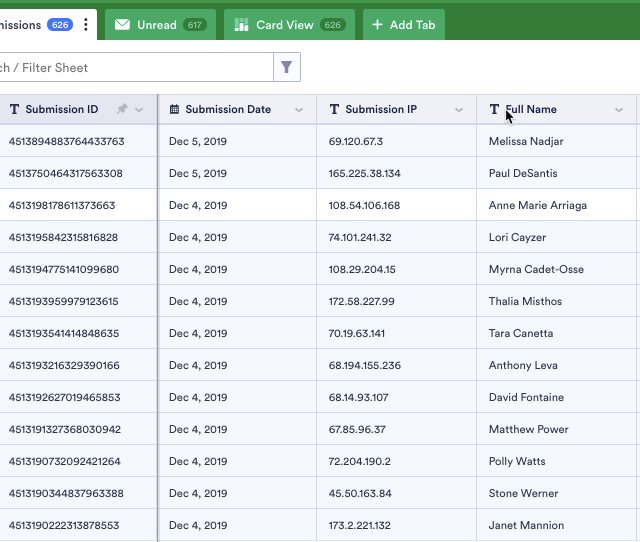Click IP address 72.204.190.2
The width and height of the screenshot is (640, 542).
(359, 461)
